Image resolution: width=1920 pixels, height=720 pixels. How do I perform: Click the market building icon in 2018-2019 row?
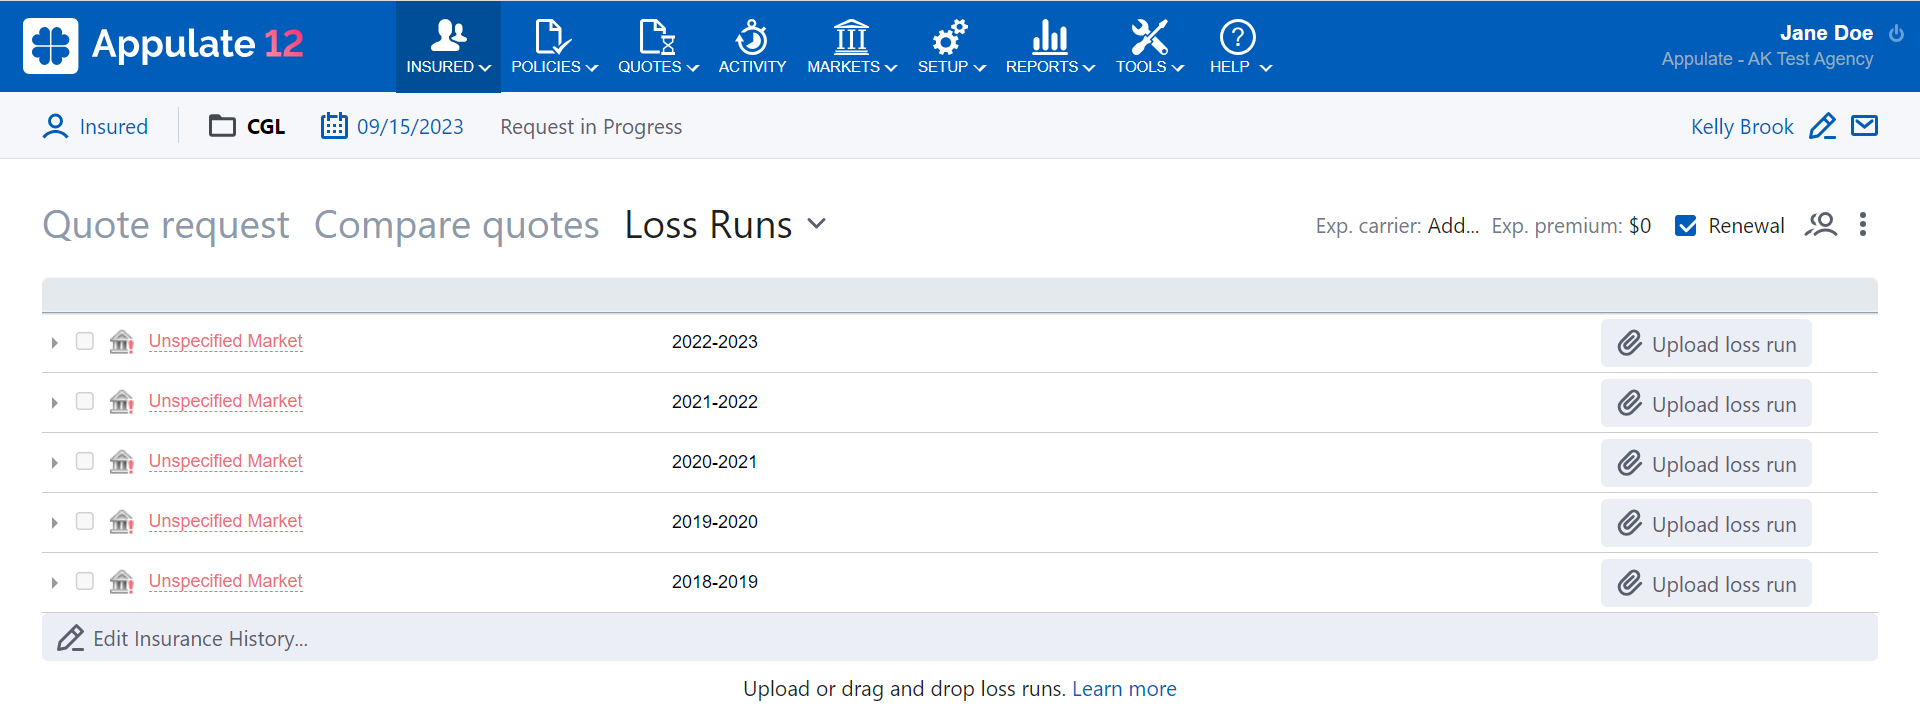122,581
